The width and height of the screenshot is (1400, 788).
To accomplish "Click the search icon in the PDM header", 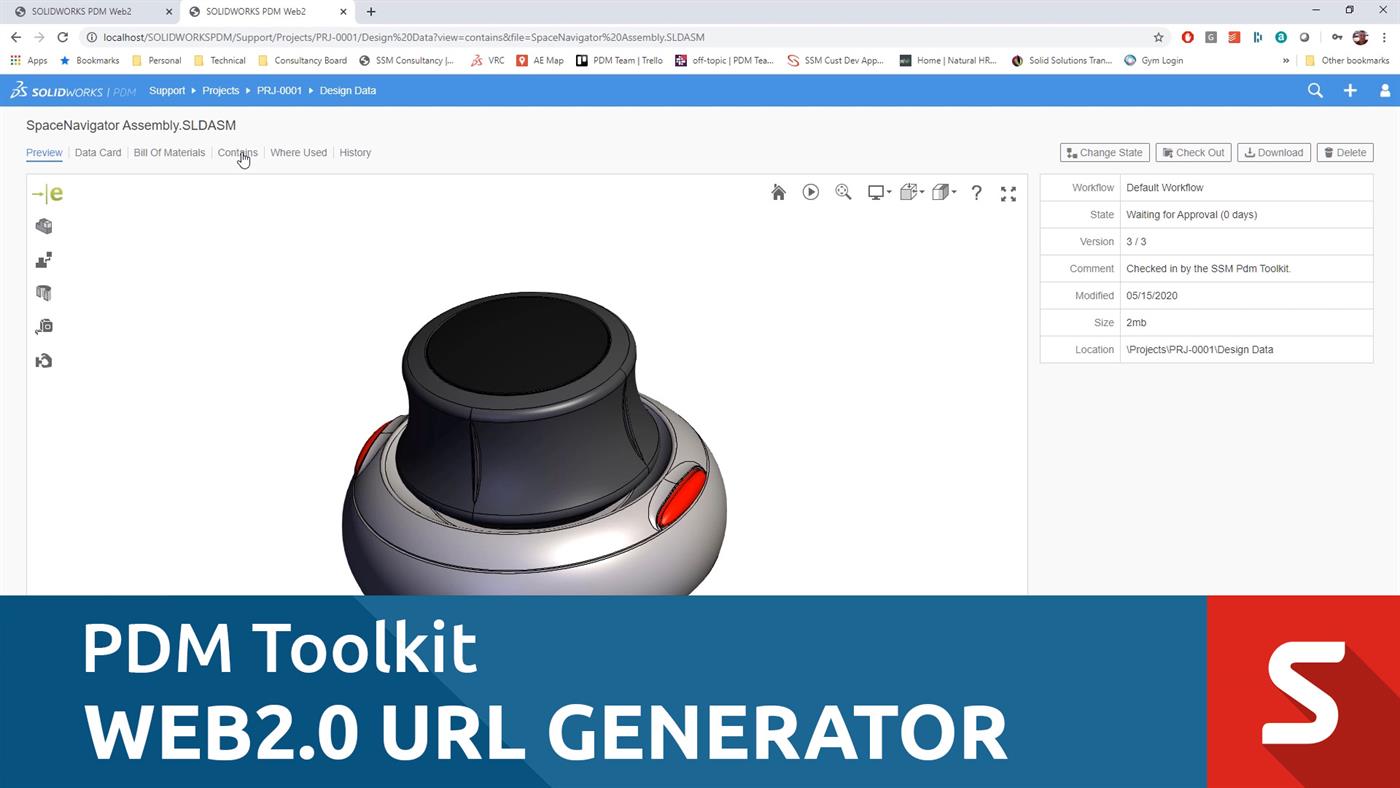I will pos(1315,90).
